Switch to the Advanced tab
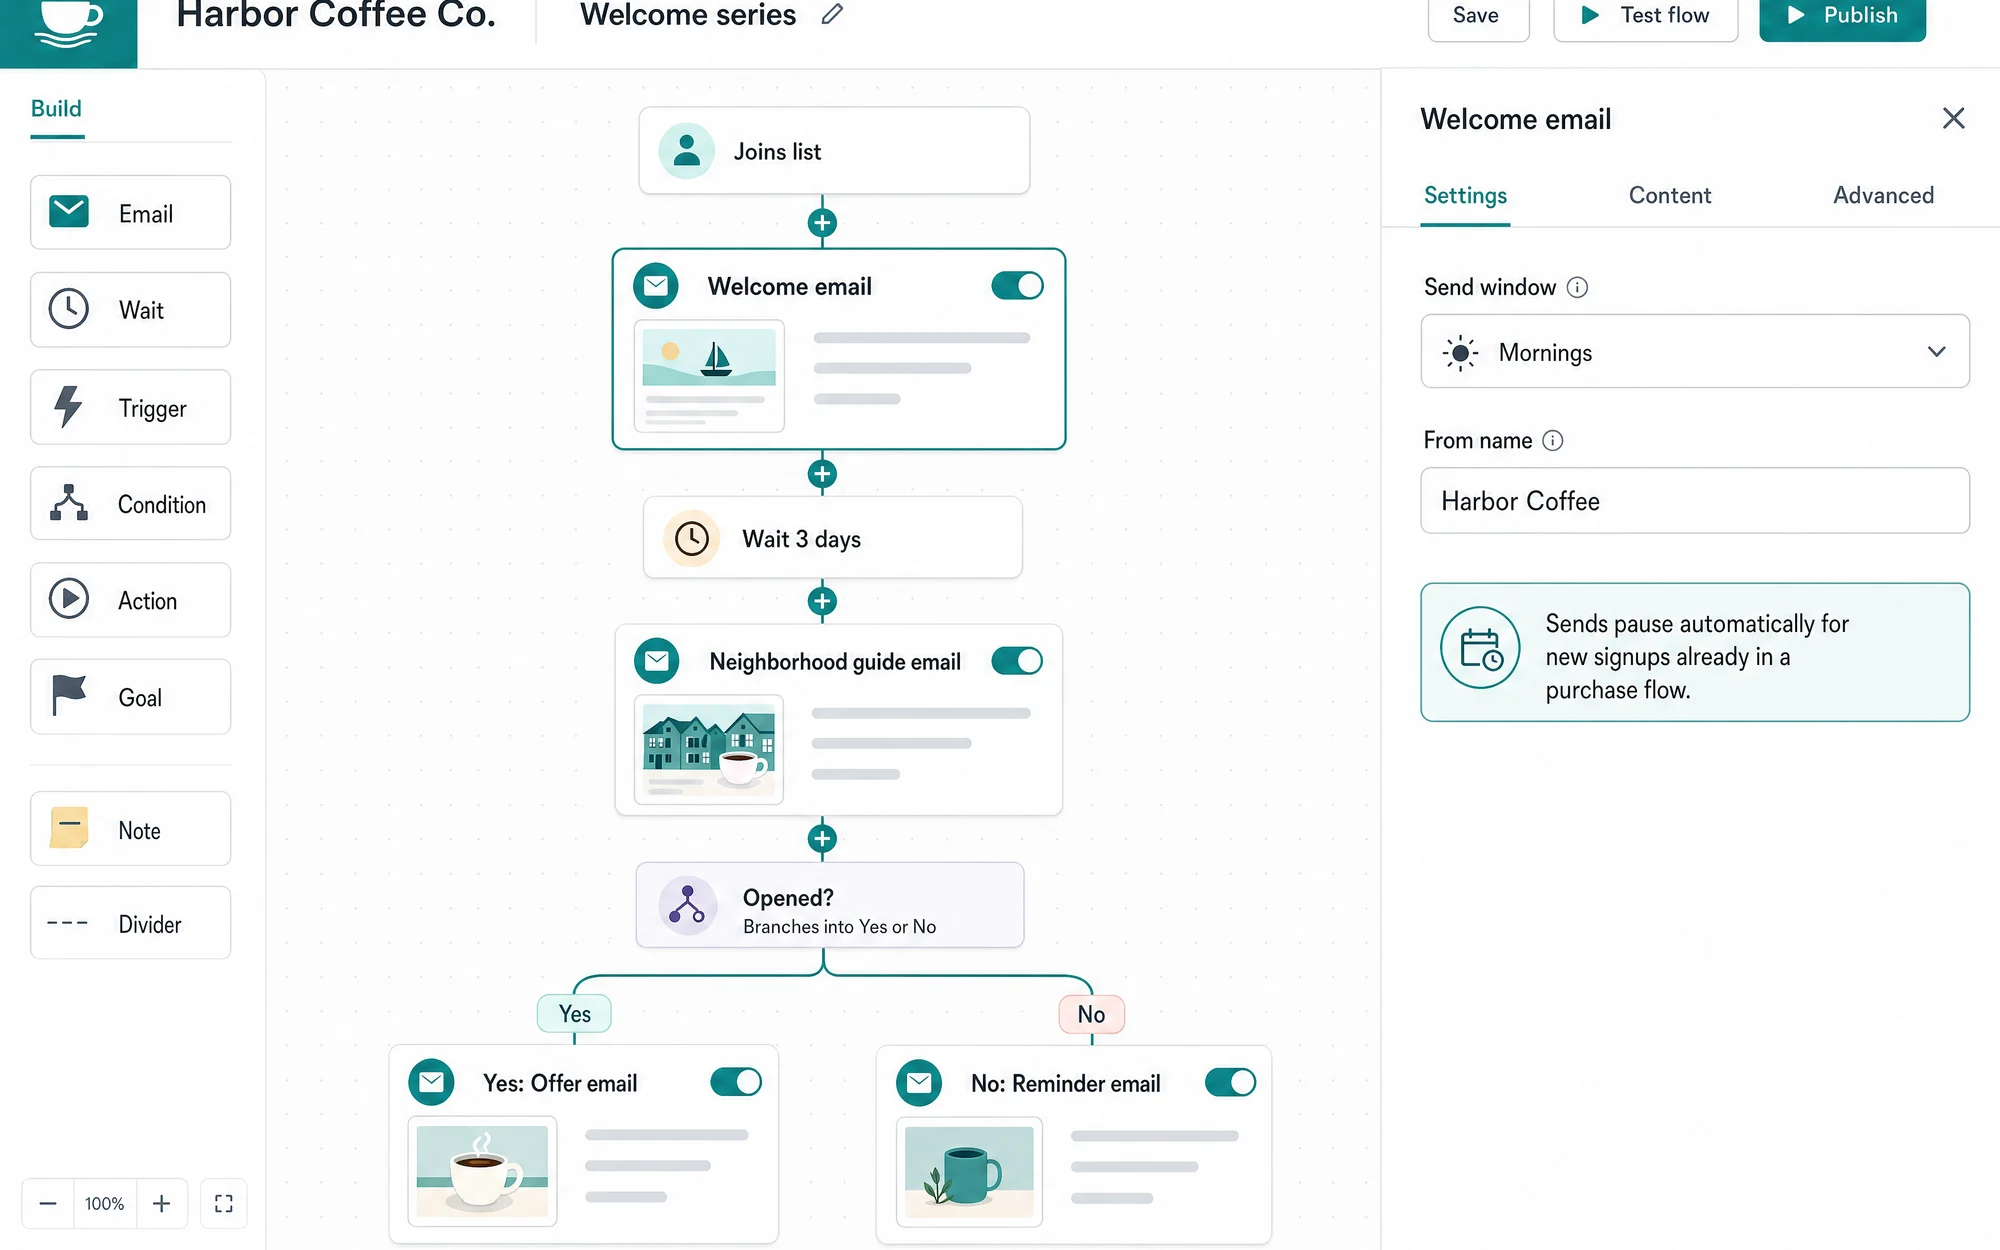Viewport: 2000px width, 1250px height. 1883,196
